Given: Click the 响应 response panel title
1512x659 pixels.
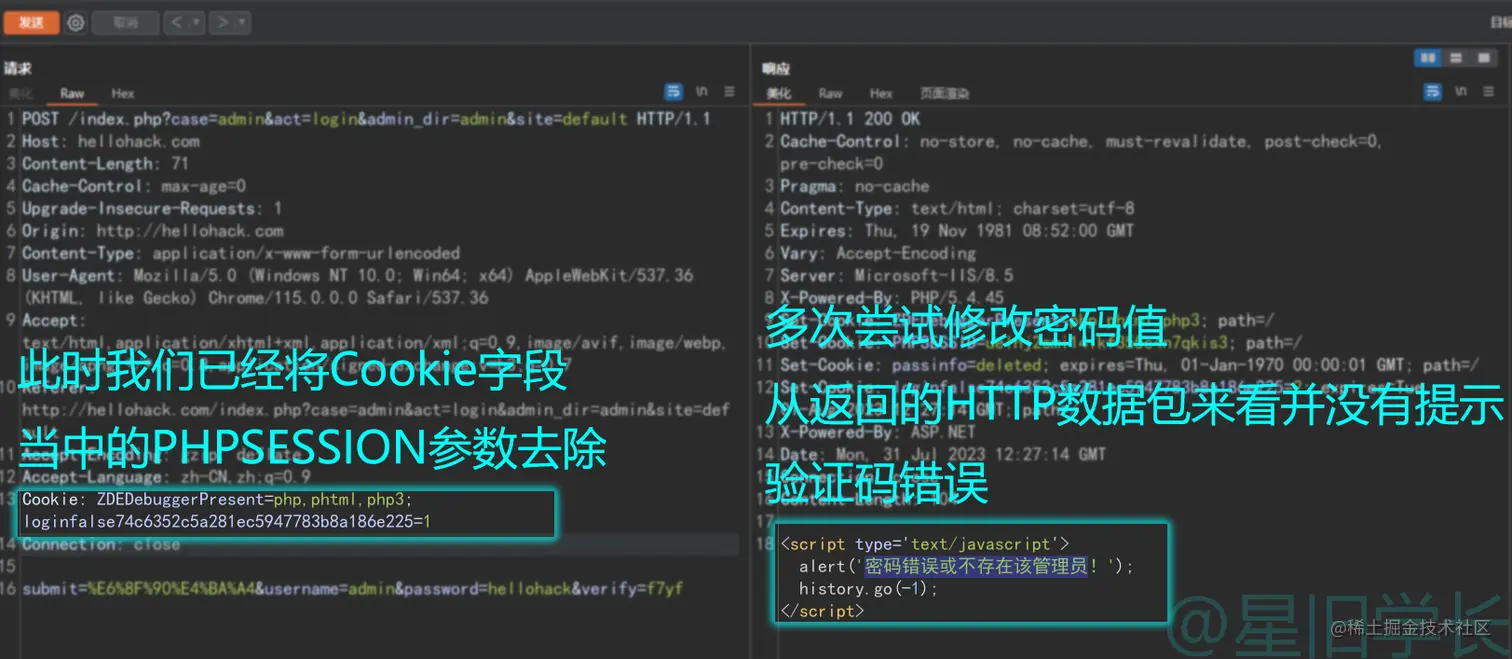Looking at the screenshot, I should coord(776,68).
